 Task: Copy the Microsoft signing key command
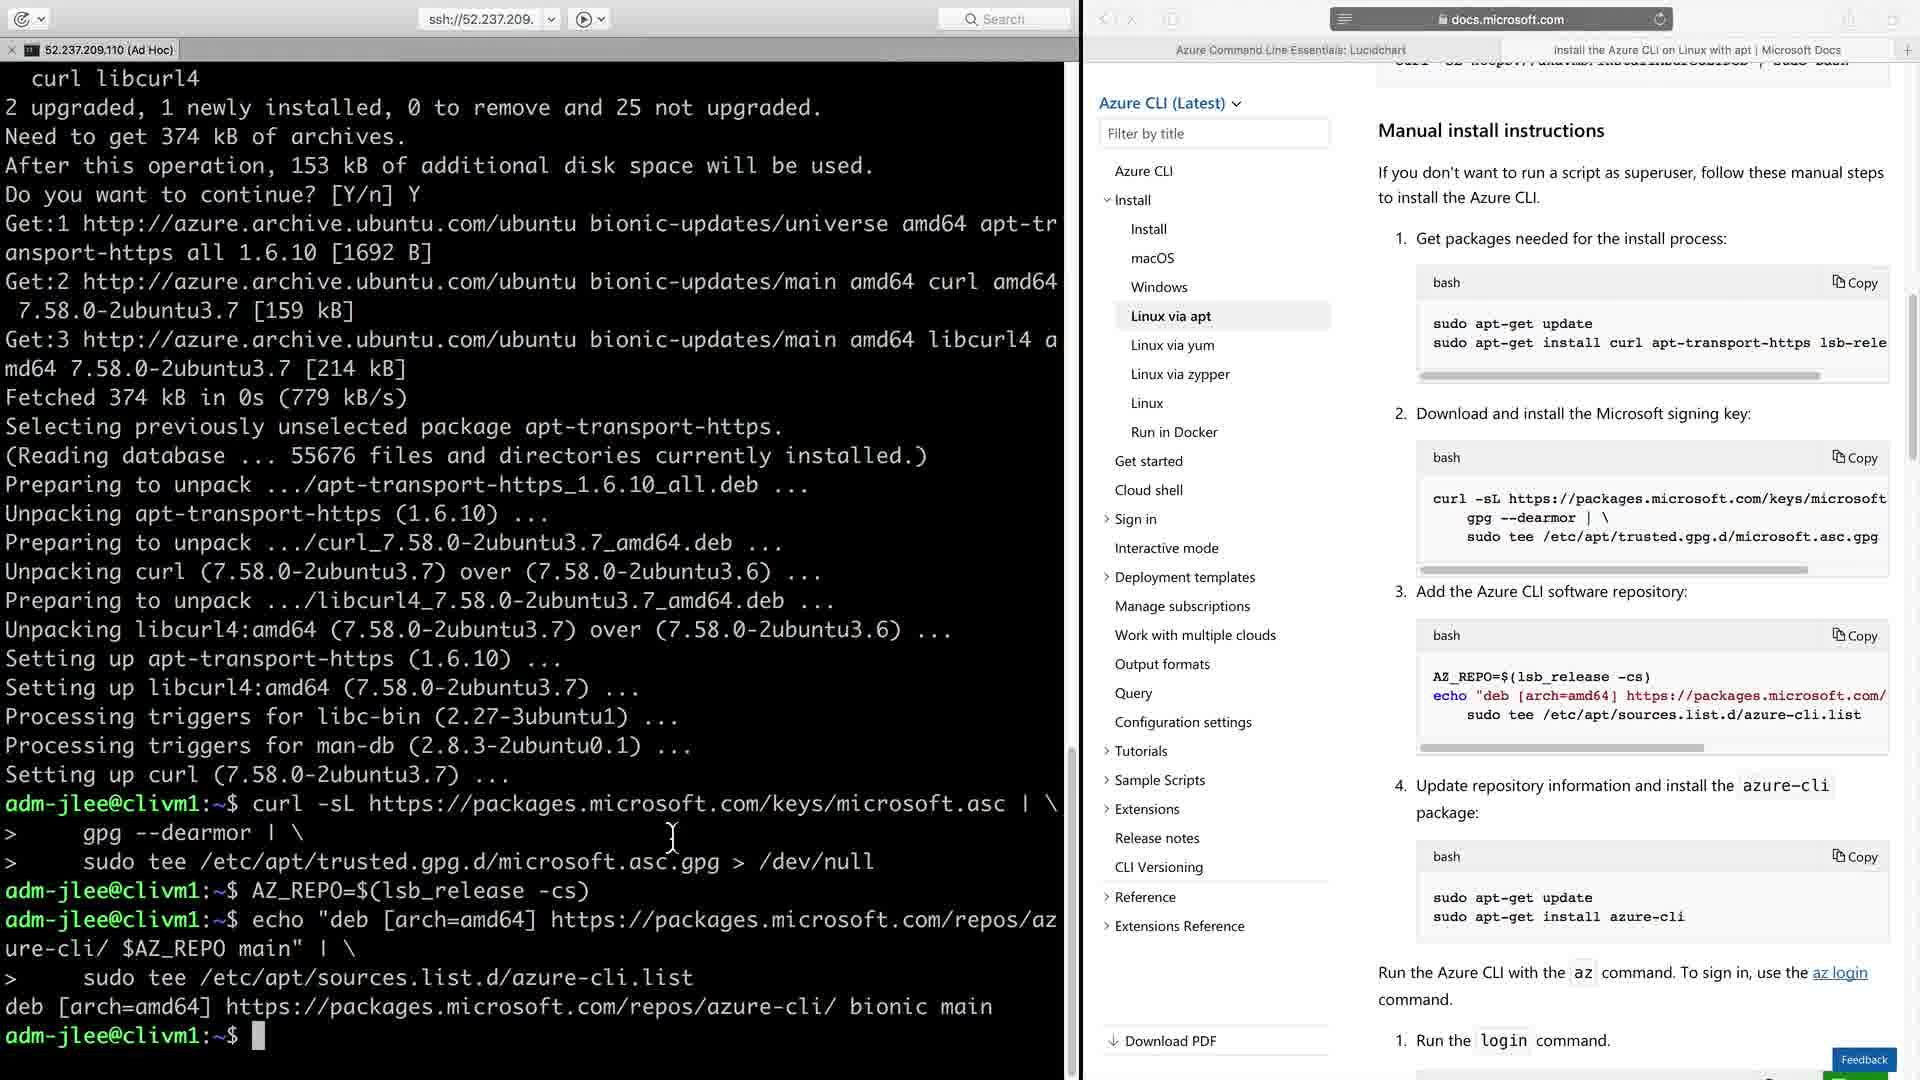point(1854,458)
